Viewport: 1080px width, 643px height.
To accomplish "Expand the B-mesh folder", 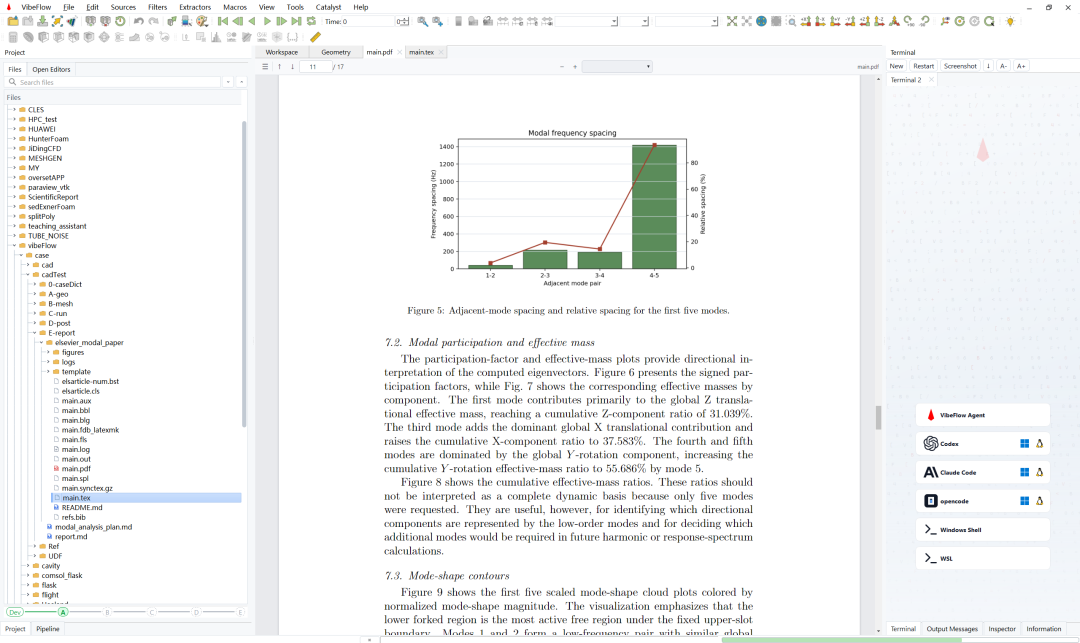I will pos(34,304).
